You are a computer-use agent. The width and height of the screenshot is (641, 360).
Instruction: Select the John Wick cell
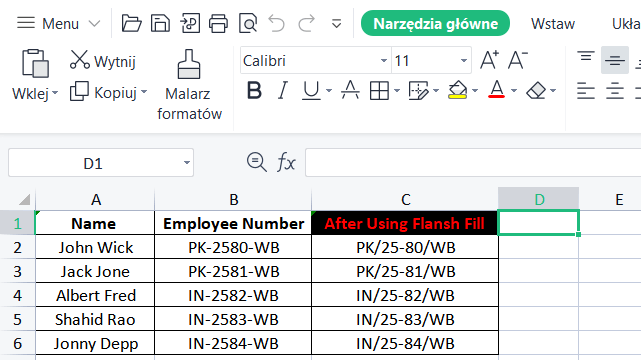click(x=95, y=247)
